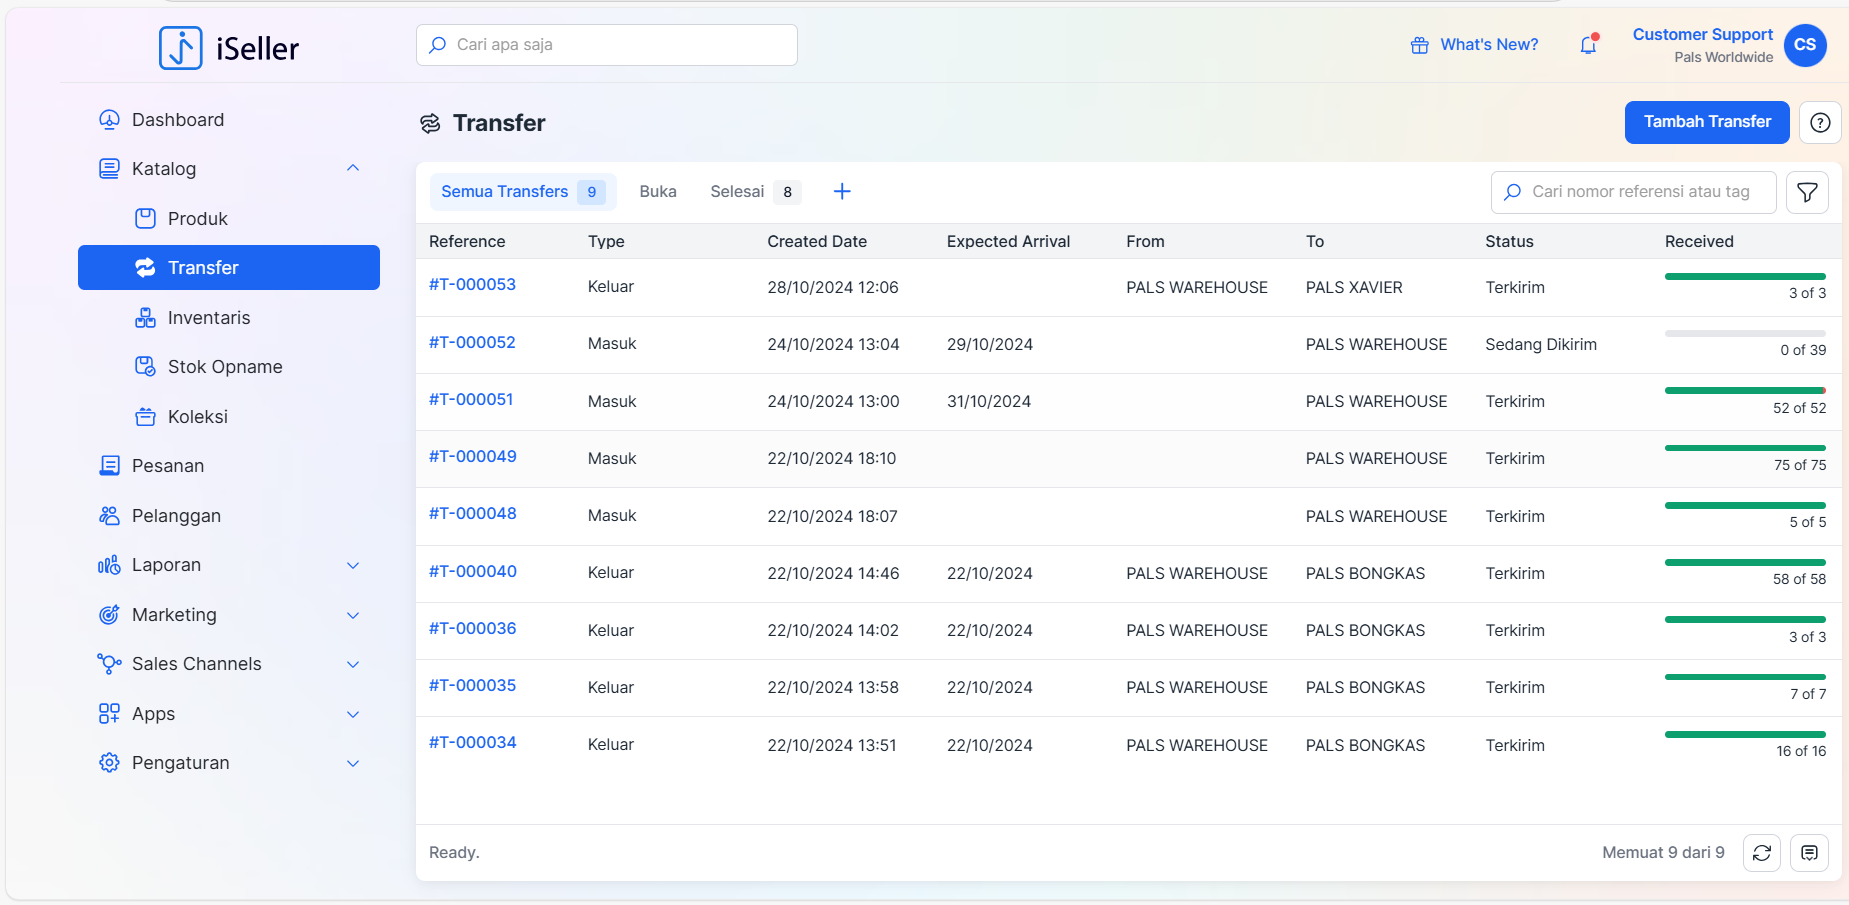The width and height of the screenshot is (1849, 905).
Task: Click the Laporan chart icon
Action: 109,565
